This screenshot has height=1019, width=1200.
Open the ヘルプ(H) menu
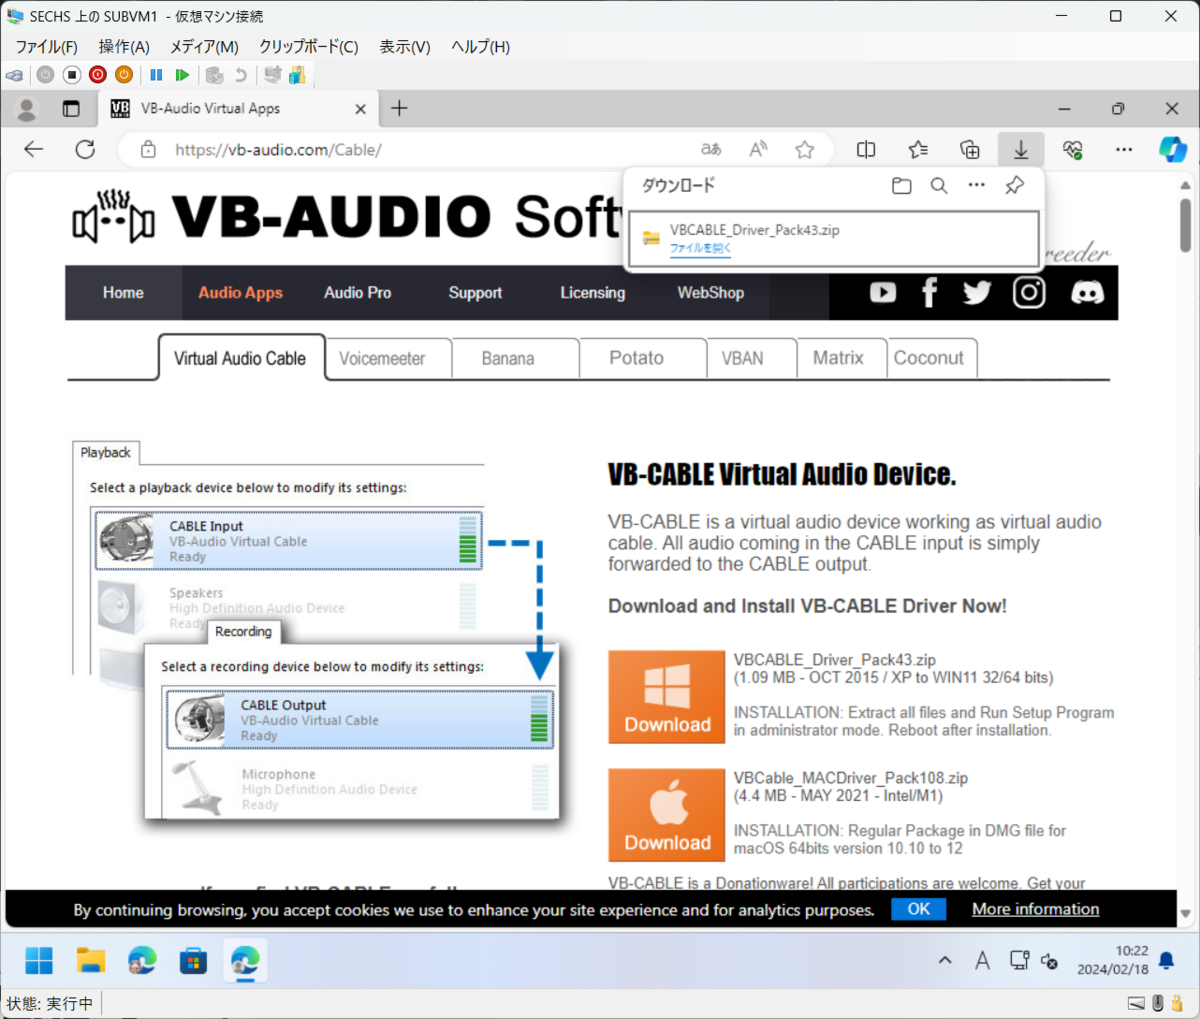480,47
